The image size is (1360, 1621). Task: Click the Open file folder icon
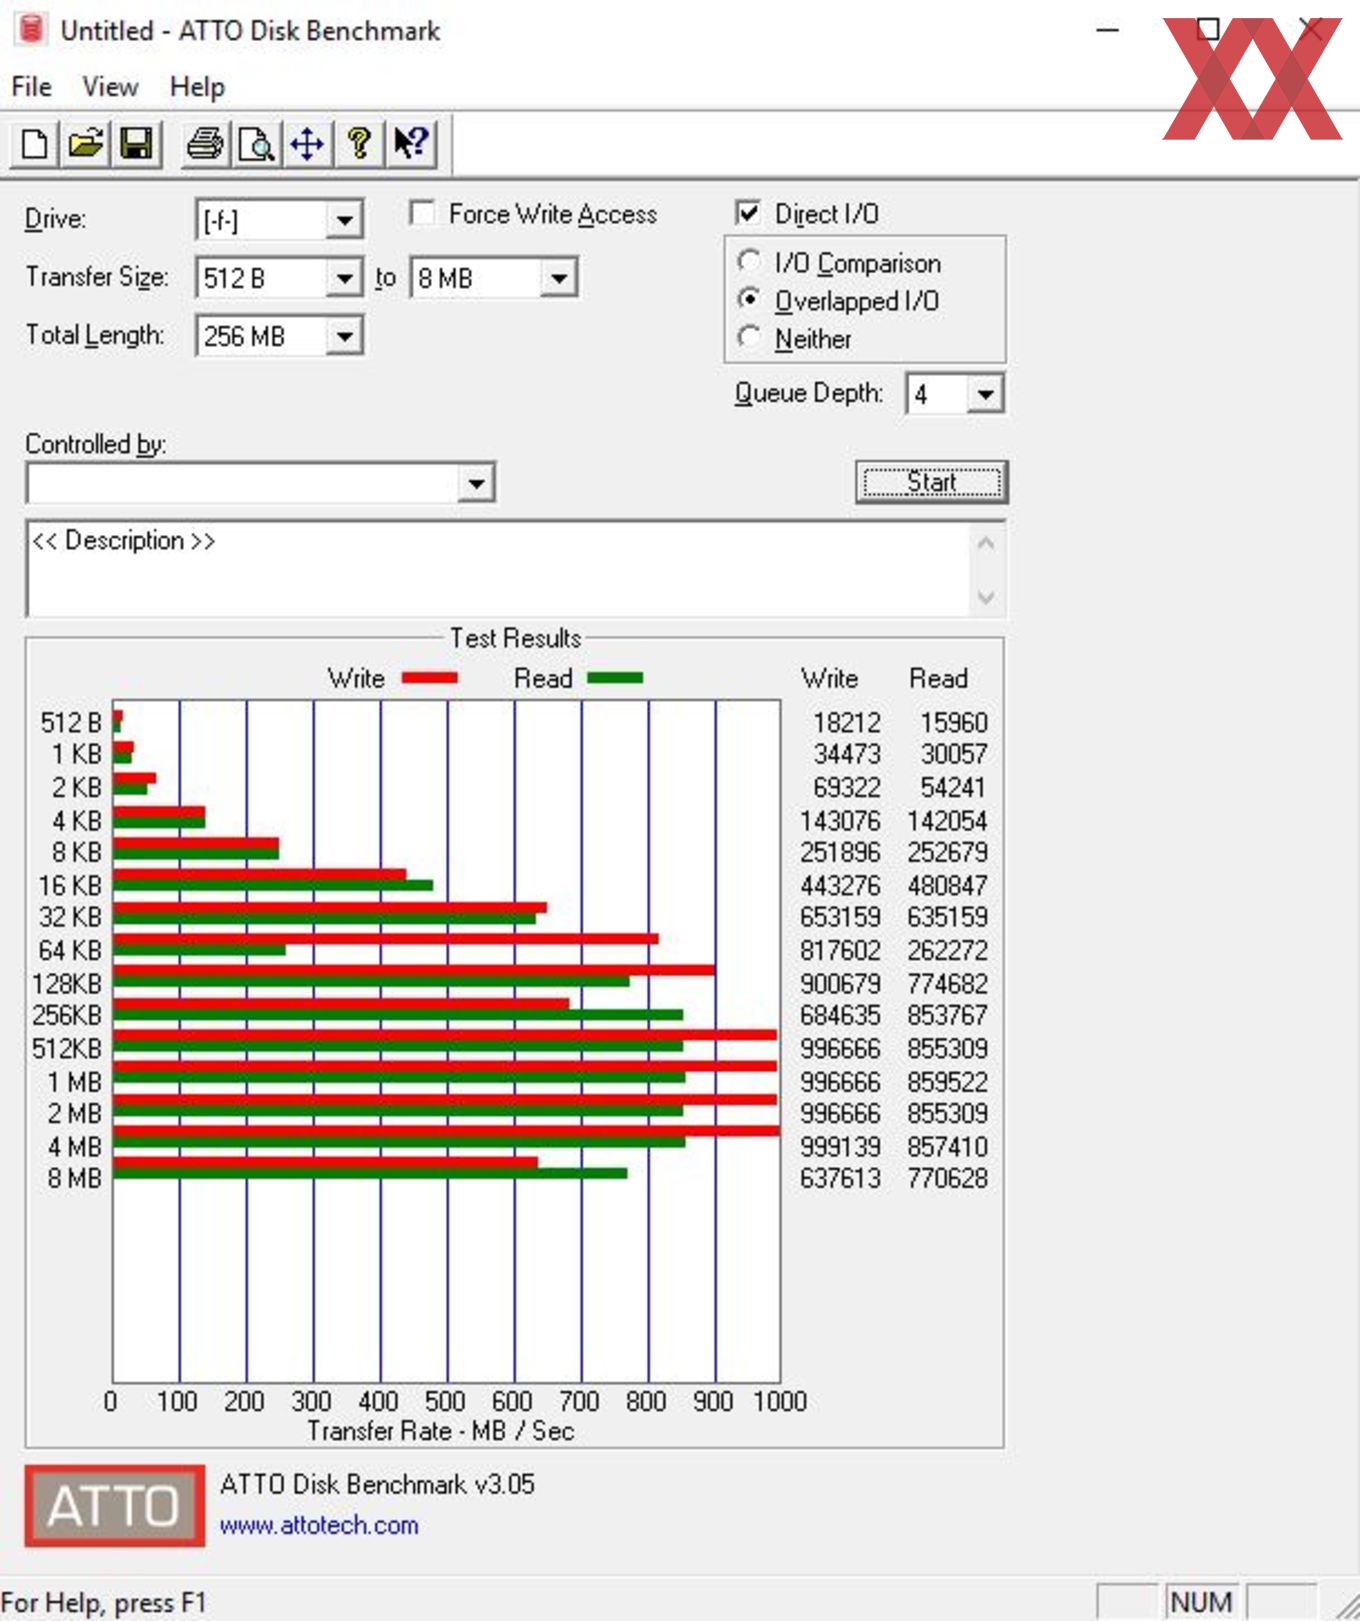click(86, 144)
